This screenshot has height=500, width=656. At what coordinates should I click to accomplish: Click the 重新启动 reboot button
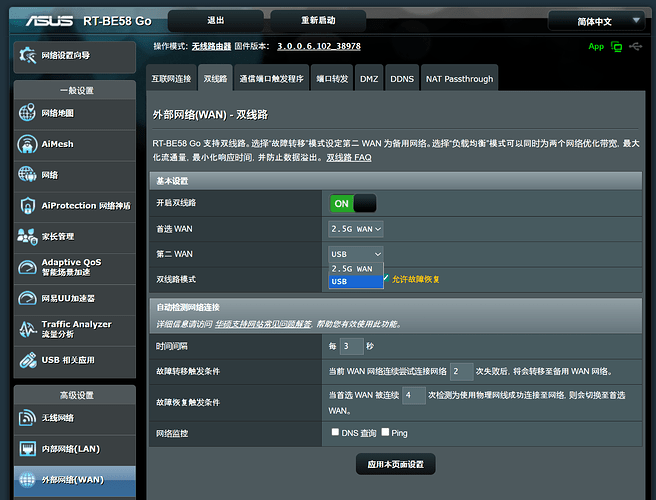click(x=318, y=21)
